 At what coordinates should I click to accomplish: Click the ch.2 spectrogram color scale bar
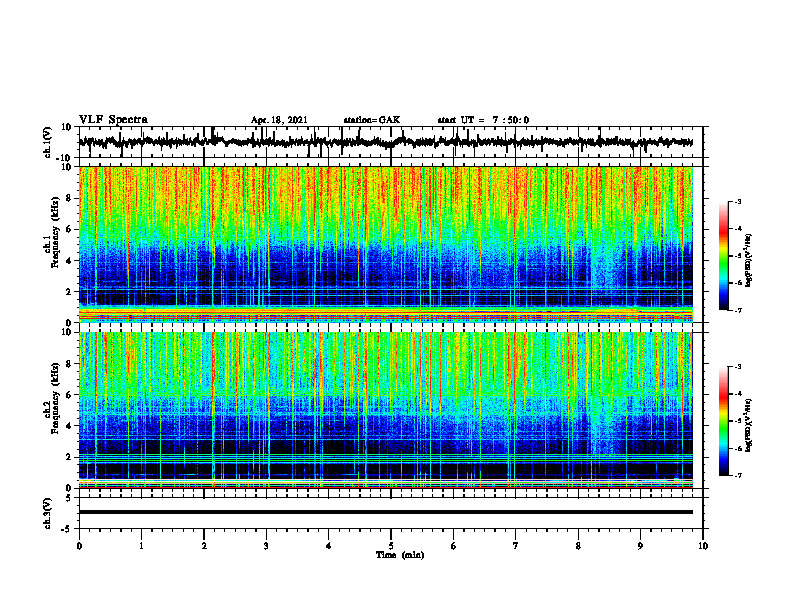[723, 421]
